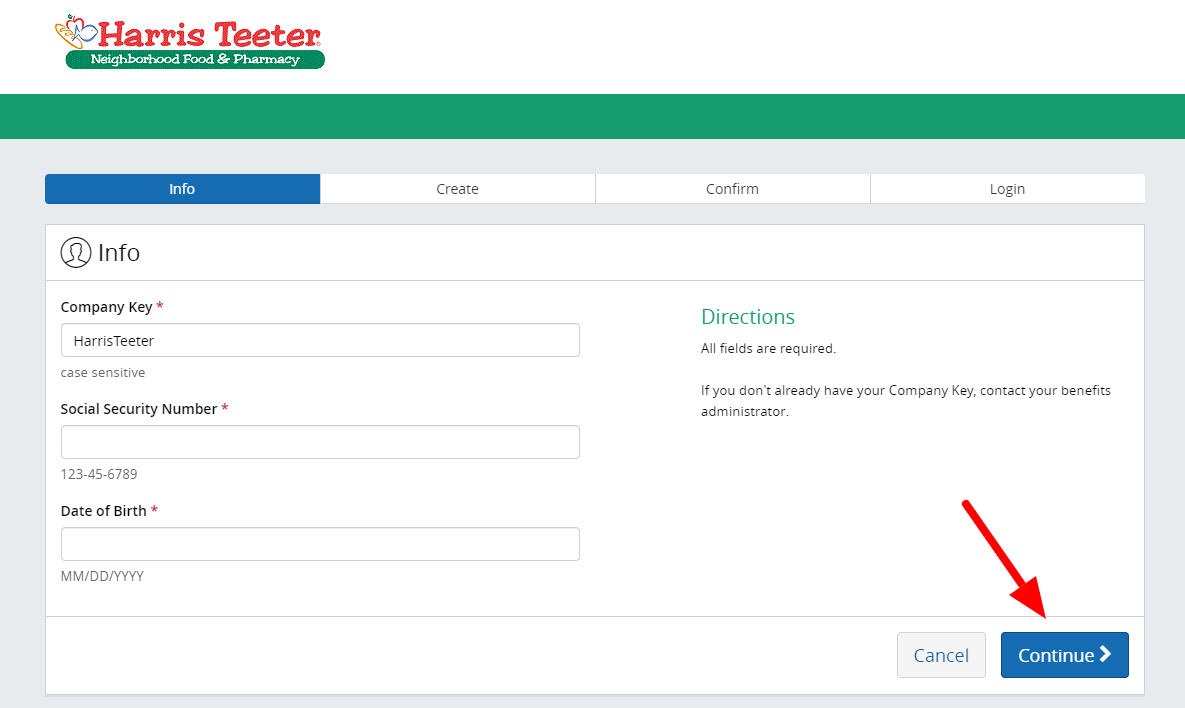Click the Harris Teeter logo

coord(190,42)
